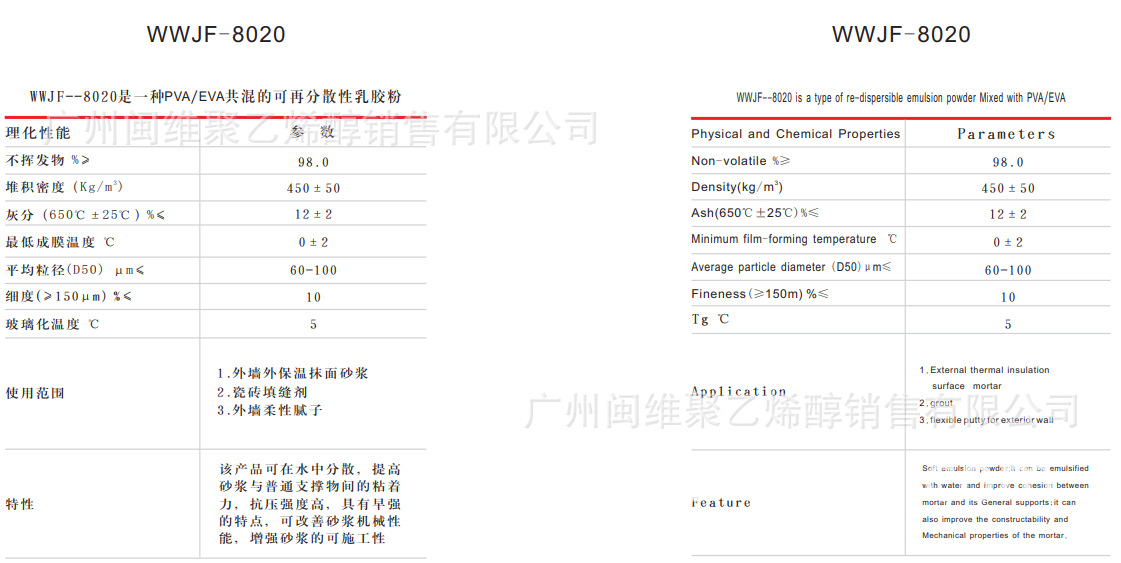Click the value 10 beside Fineness
Viewport: 1121px width, 563px height.
pos(1008,298)
